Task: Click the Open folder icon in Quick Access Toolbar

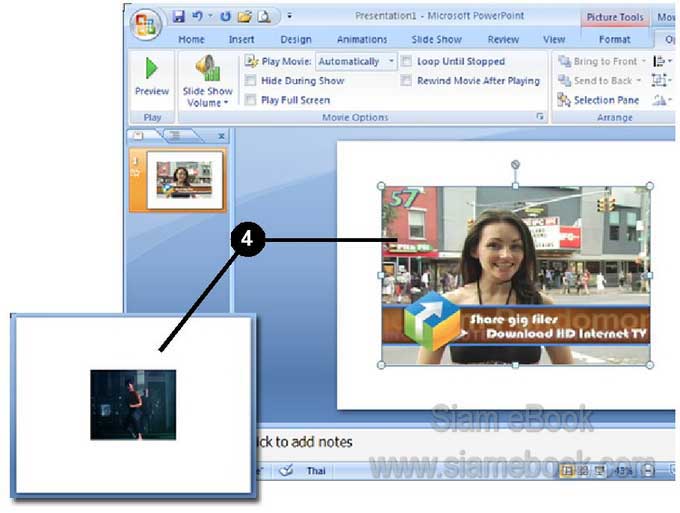Action: pyautogui.click(x=245, y=17)
